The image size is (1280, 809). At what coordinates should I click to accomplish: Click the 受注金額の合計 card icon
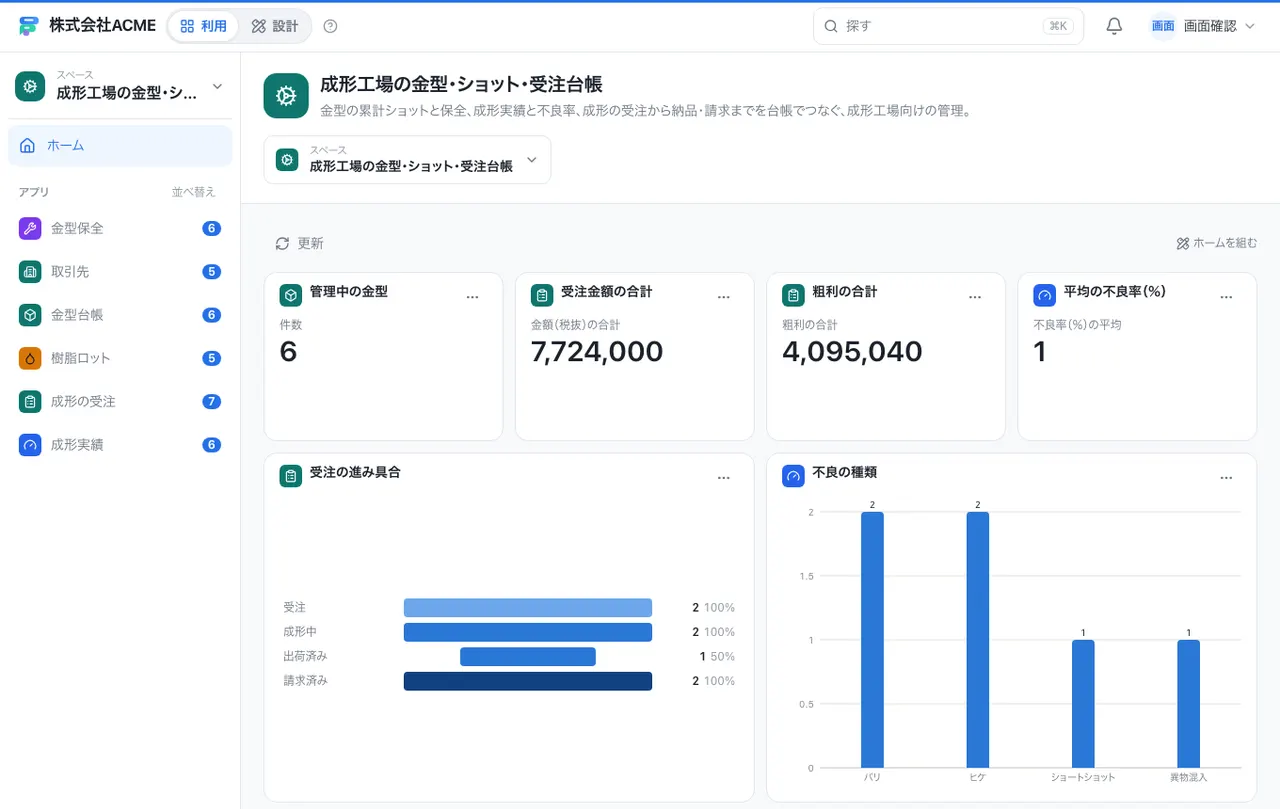(542, 296)
